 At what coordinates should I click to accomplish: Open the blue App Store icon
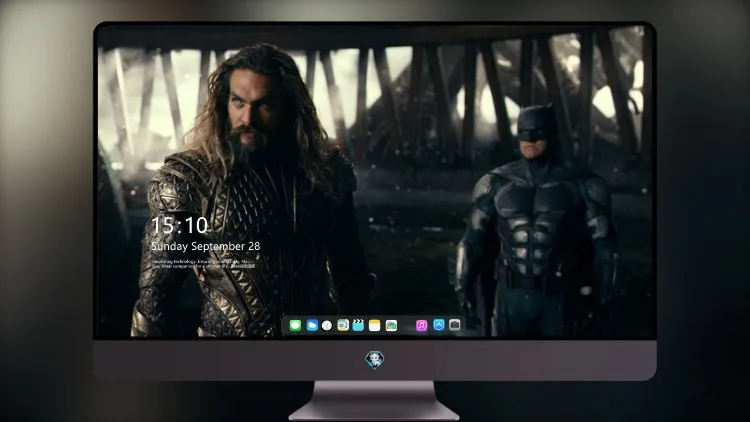click(439, 325)
